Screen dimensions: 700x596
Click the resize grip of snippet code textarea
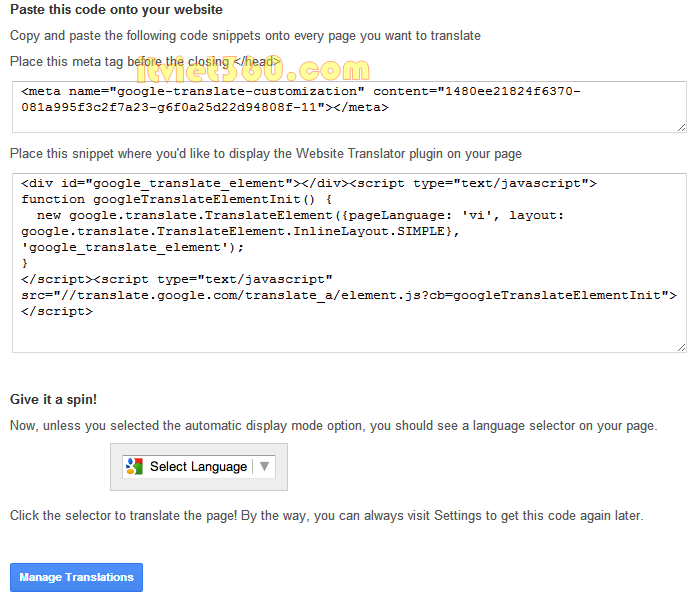(x=681, y=348)
